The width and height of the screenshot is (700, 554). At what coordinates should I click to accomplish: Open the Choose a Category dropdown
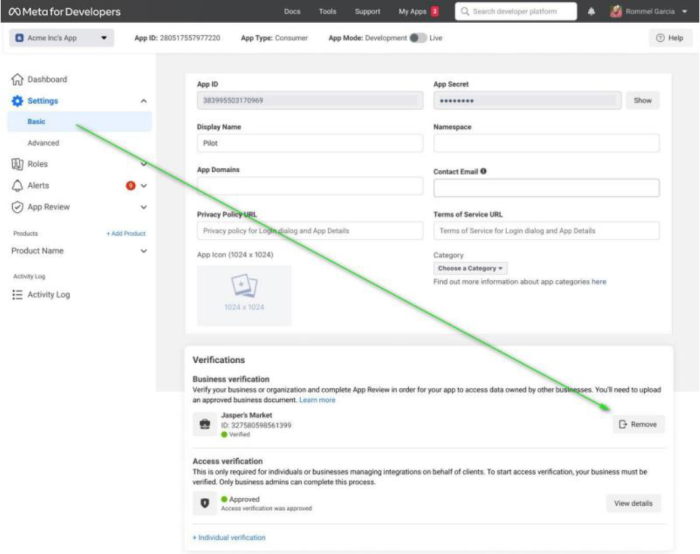click(471, 268)
